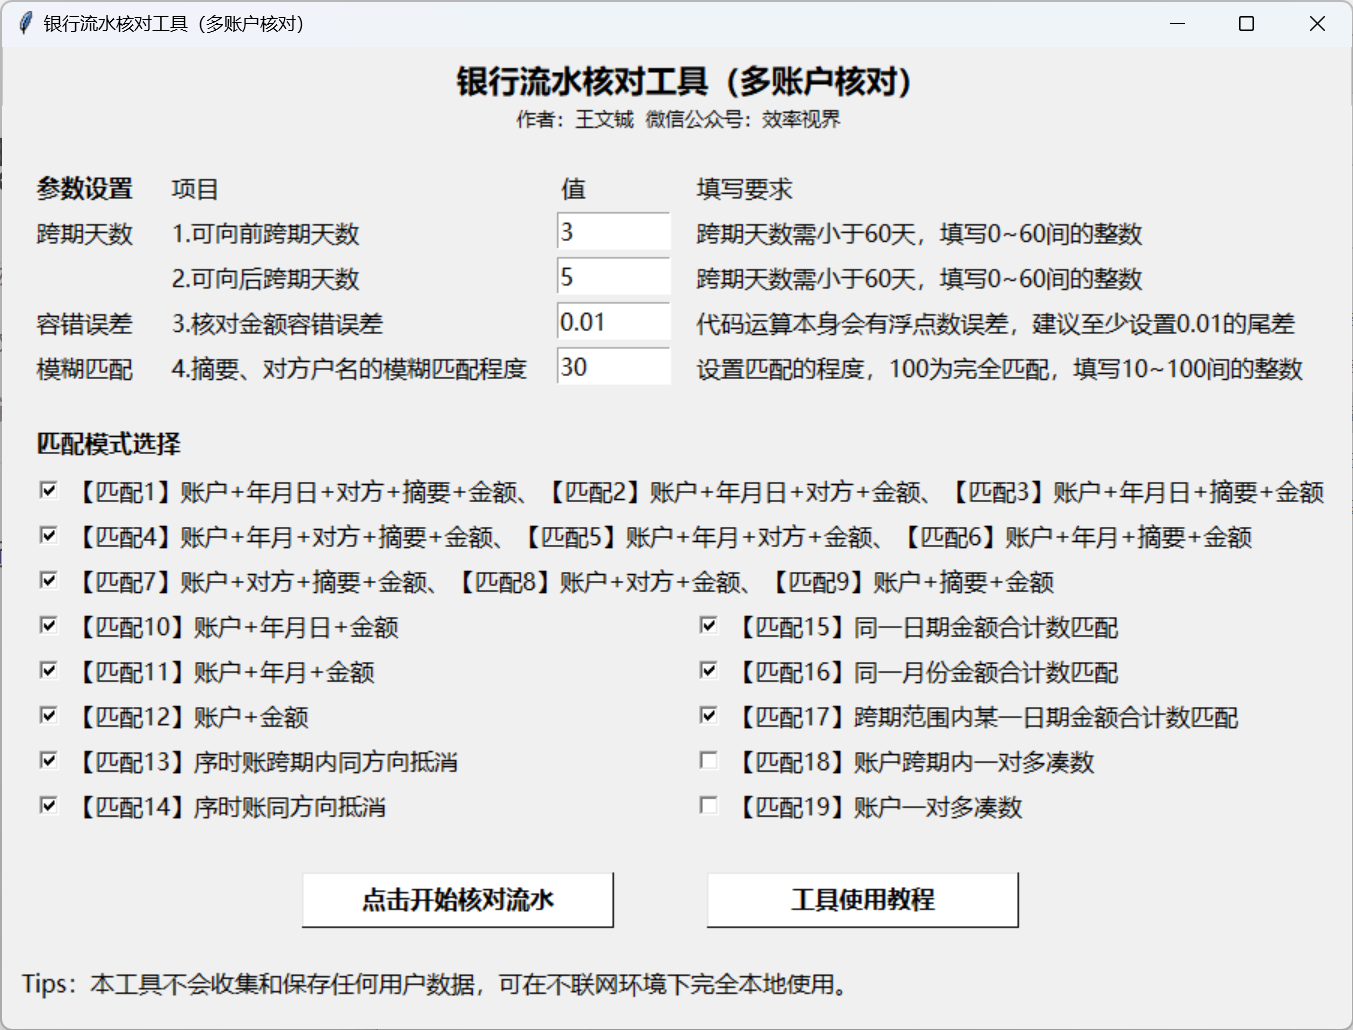1353x1030 pixels.
Task: Disable 【匹配12】账户+金额 matching
Action: pos(48,715)
